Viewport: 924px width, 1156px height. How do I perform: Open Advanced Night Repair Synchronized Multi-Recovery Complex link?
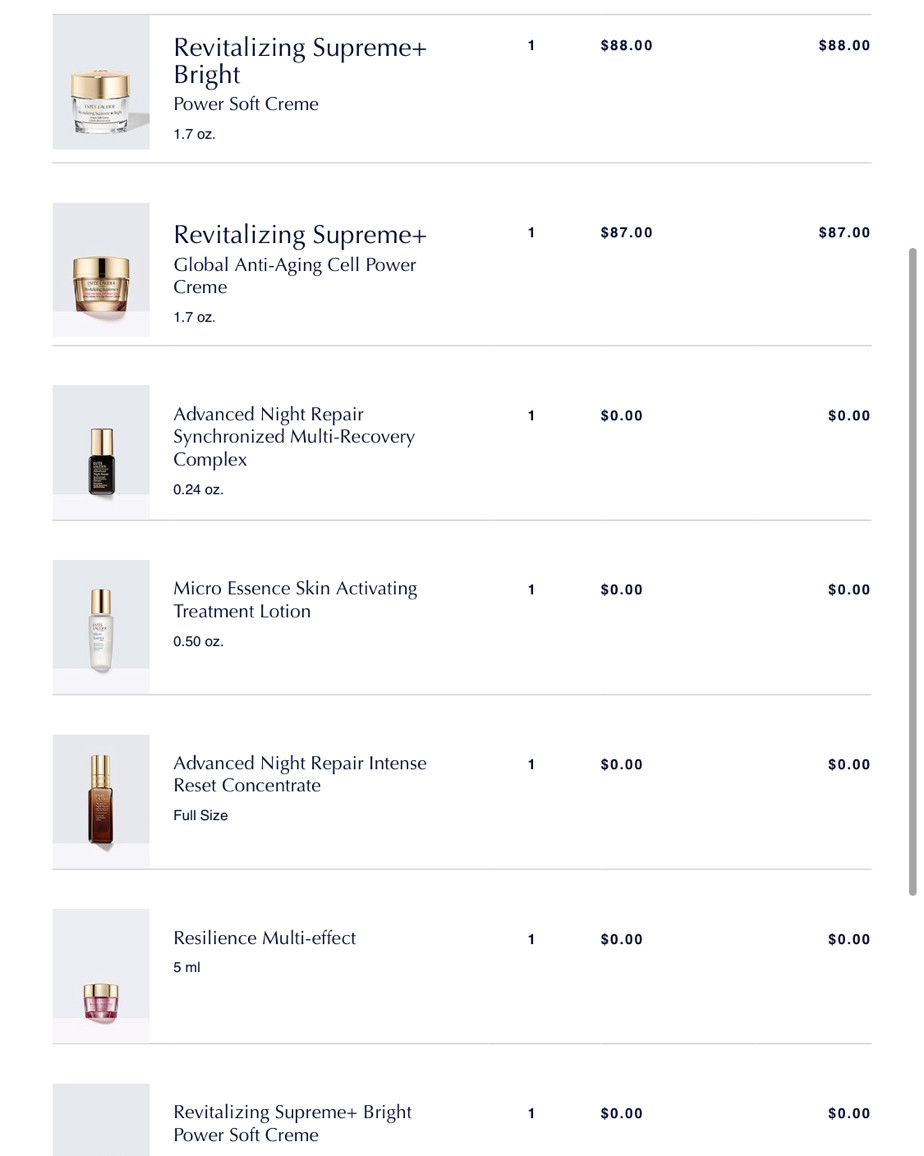pyautogui.click(x=293, y=437)
